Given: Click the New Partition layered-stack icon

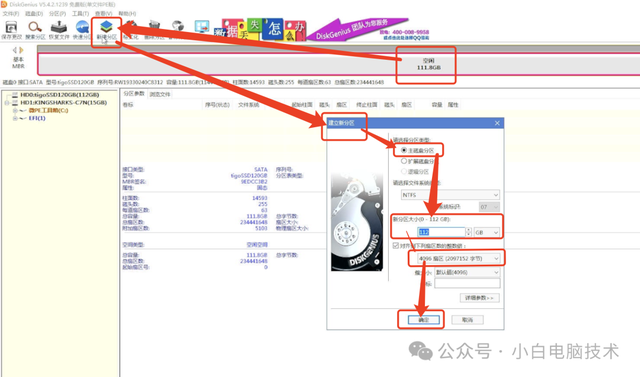Looking at the screenshot, I should (107, 27).
